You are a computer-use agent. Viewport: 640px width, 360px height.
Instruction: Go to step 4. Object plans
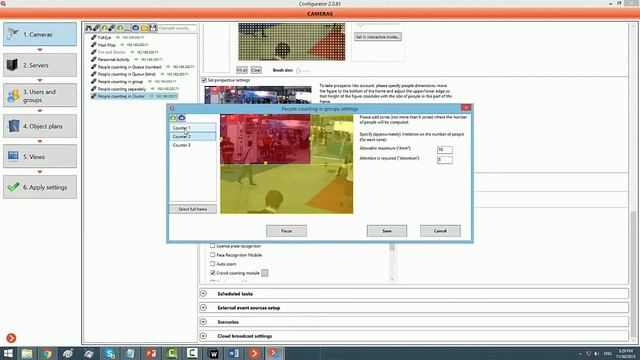(x=40, y=126)
